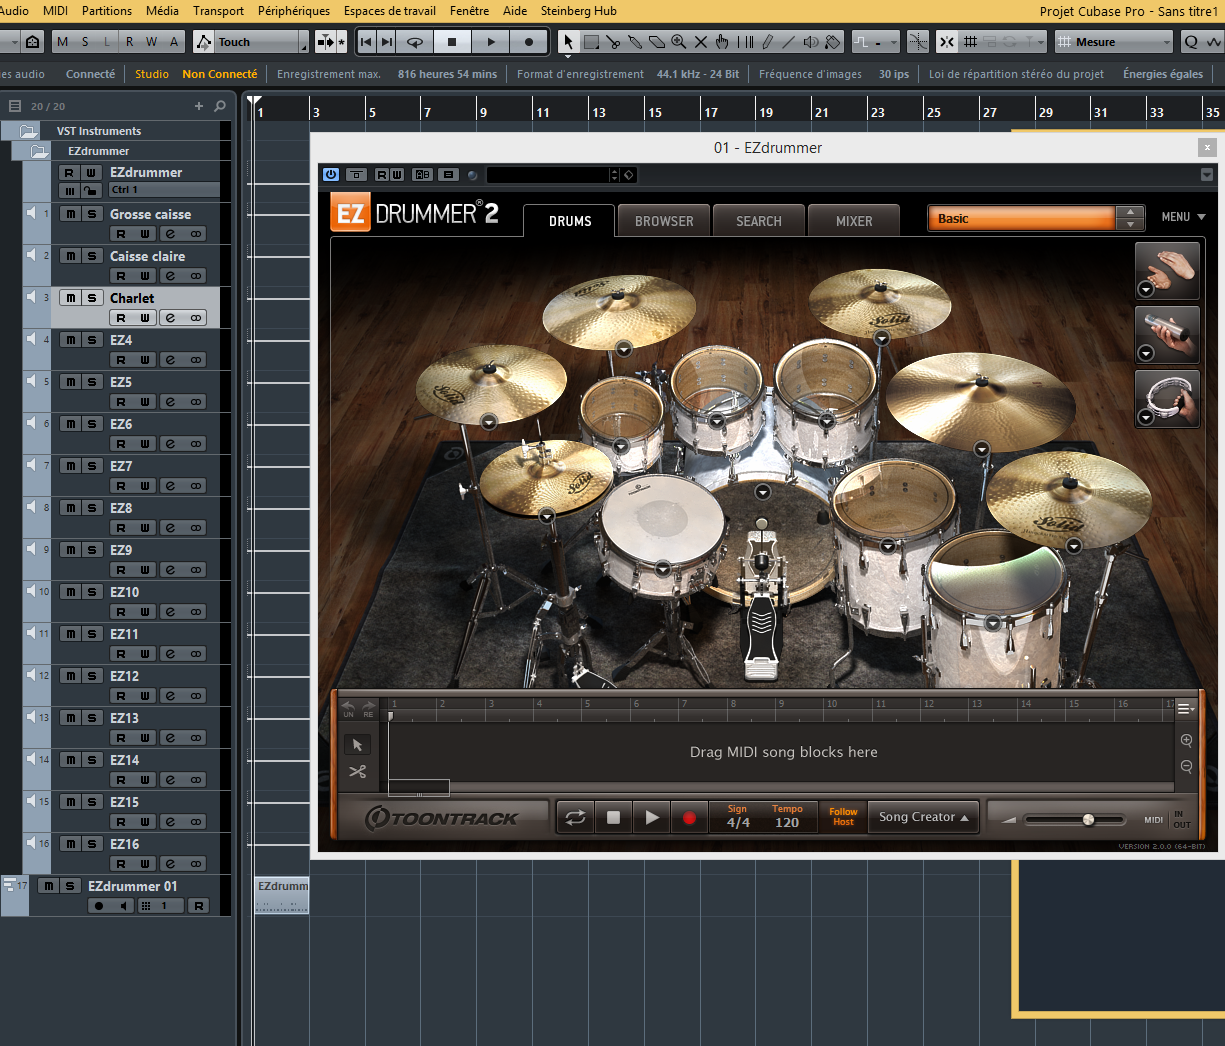Add a new track with plus button
The width and height of the screenshot is (1225, 1046).
click(x=199, y=106)
